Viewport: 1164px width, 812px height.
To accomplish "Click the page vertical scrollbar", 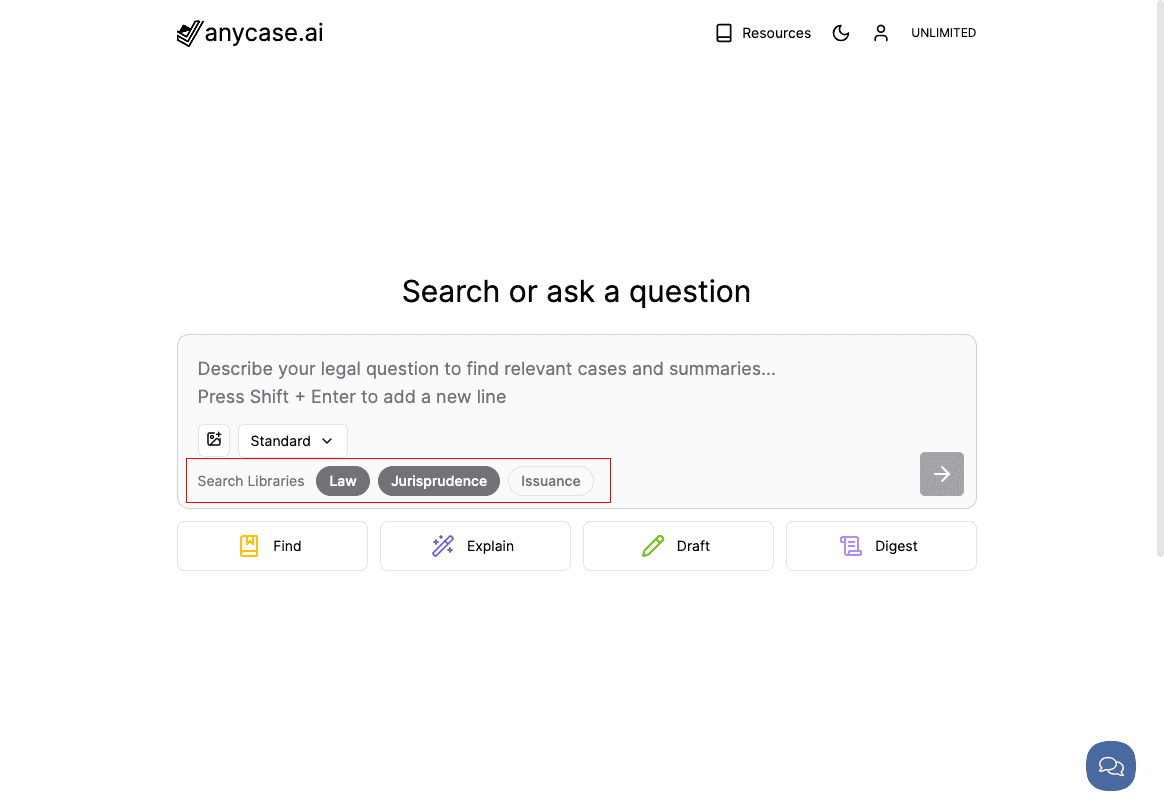I will (1160, 278).
